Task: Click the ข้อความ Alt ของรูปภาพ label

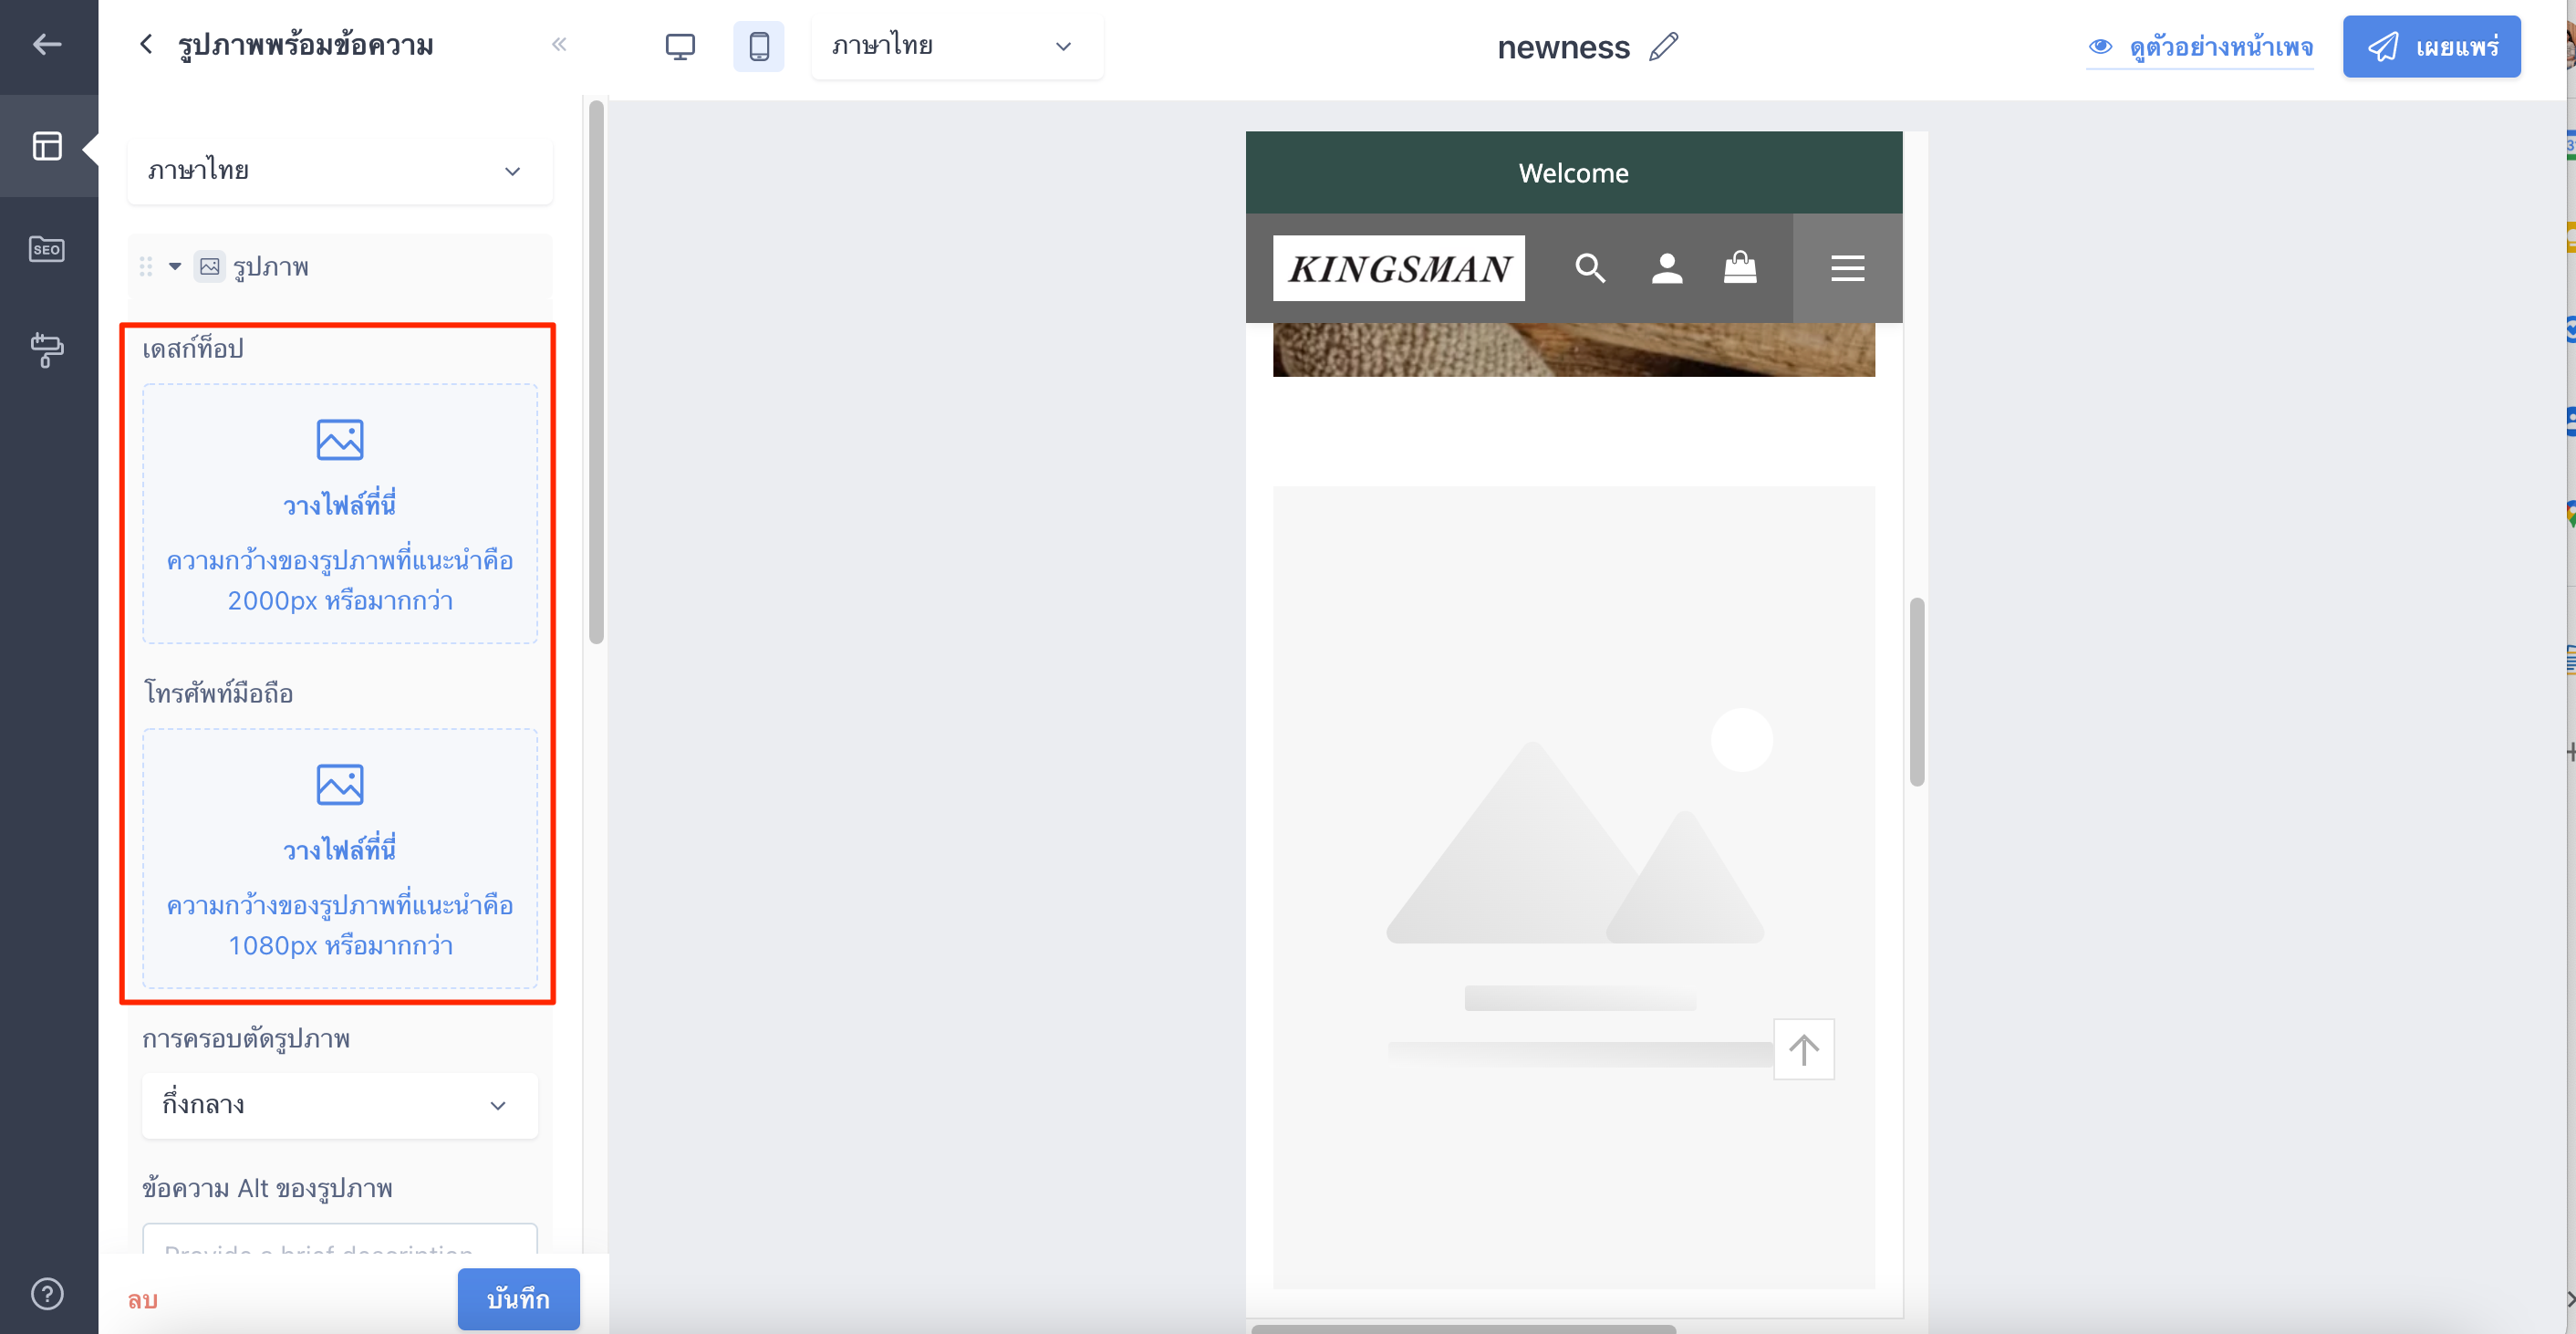Action: 267,1188
